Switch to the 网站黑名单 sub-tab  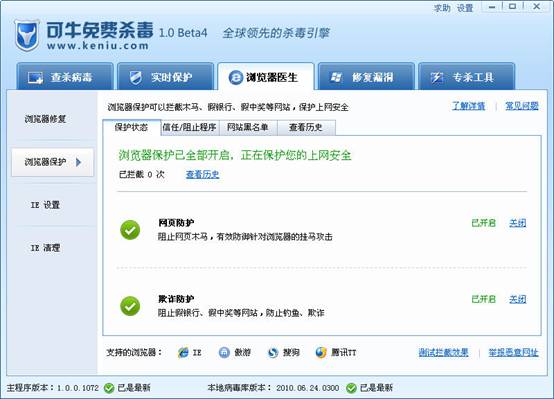[x=248, y=128]
